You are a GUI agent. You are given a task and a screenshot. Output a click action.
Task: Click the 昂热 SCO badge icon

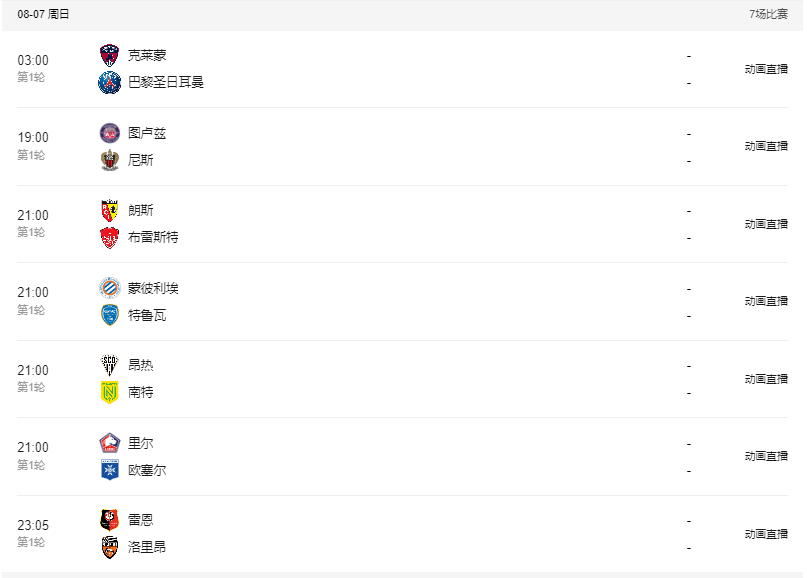pos(109,365)
